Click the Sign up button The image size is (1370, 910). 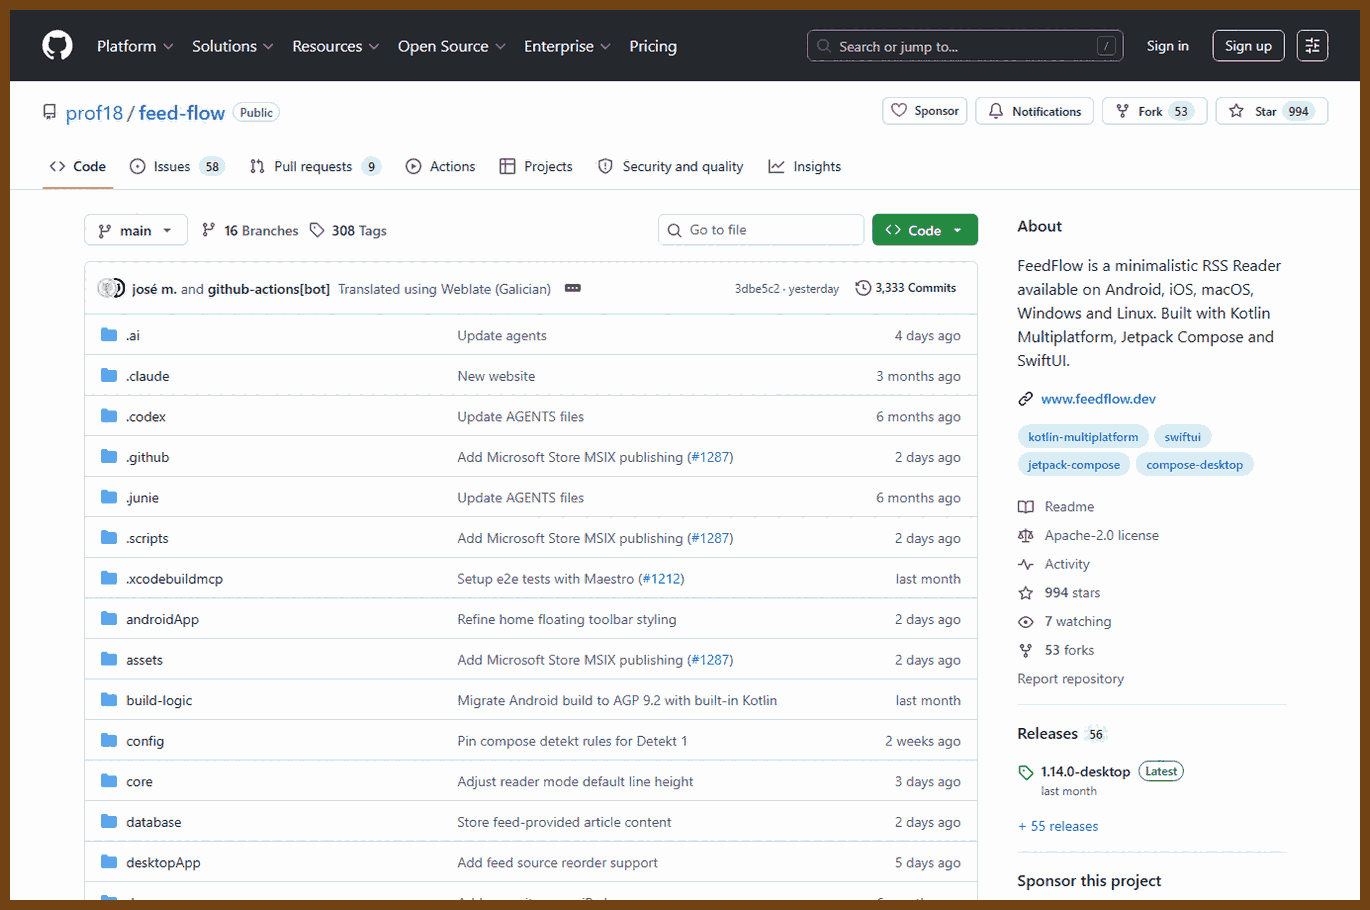point(1248,46)
